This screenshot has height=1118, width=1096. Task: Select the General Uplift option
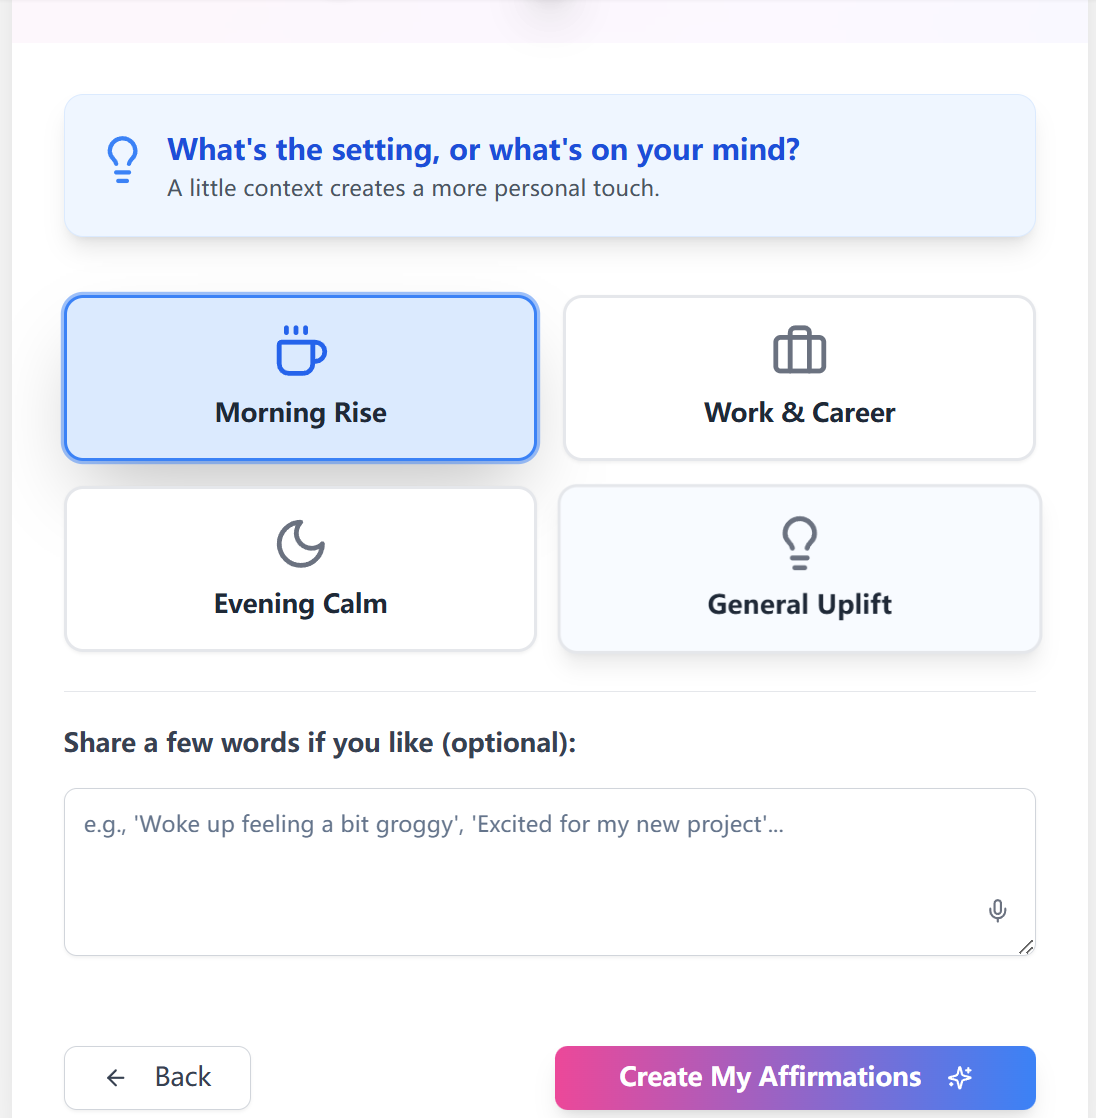[x=799, y=569]
